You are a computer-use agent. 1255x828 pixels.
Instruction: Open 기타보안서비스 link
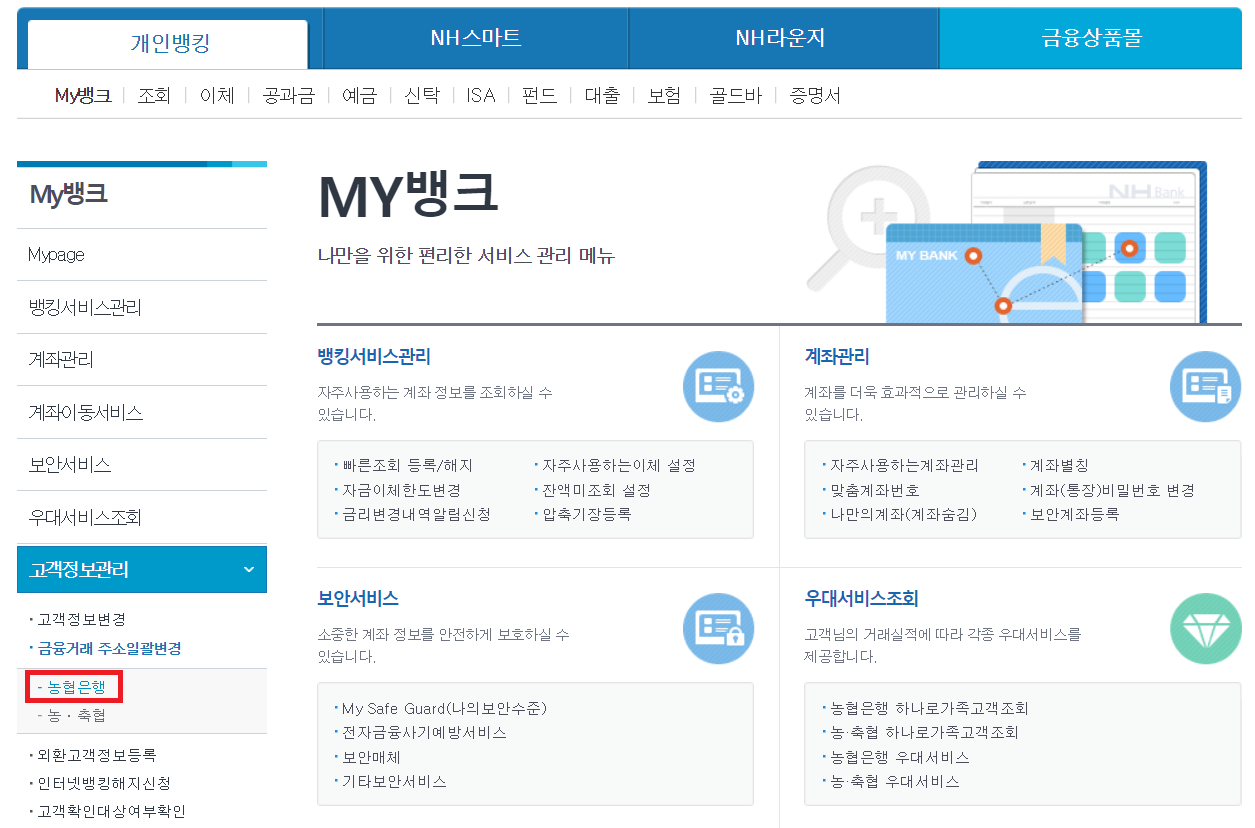click(x=394, y=781)
